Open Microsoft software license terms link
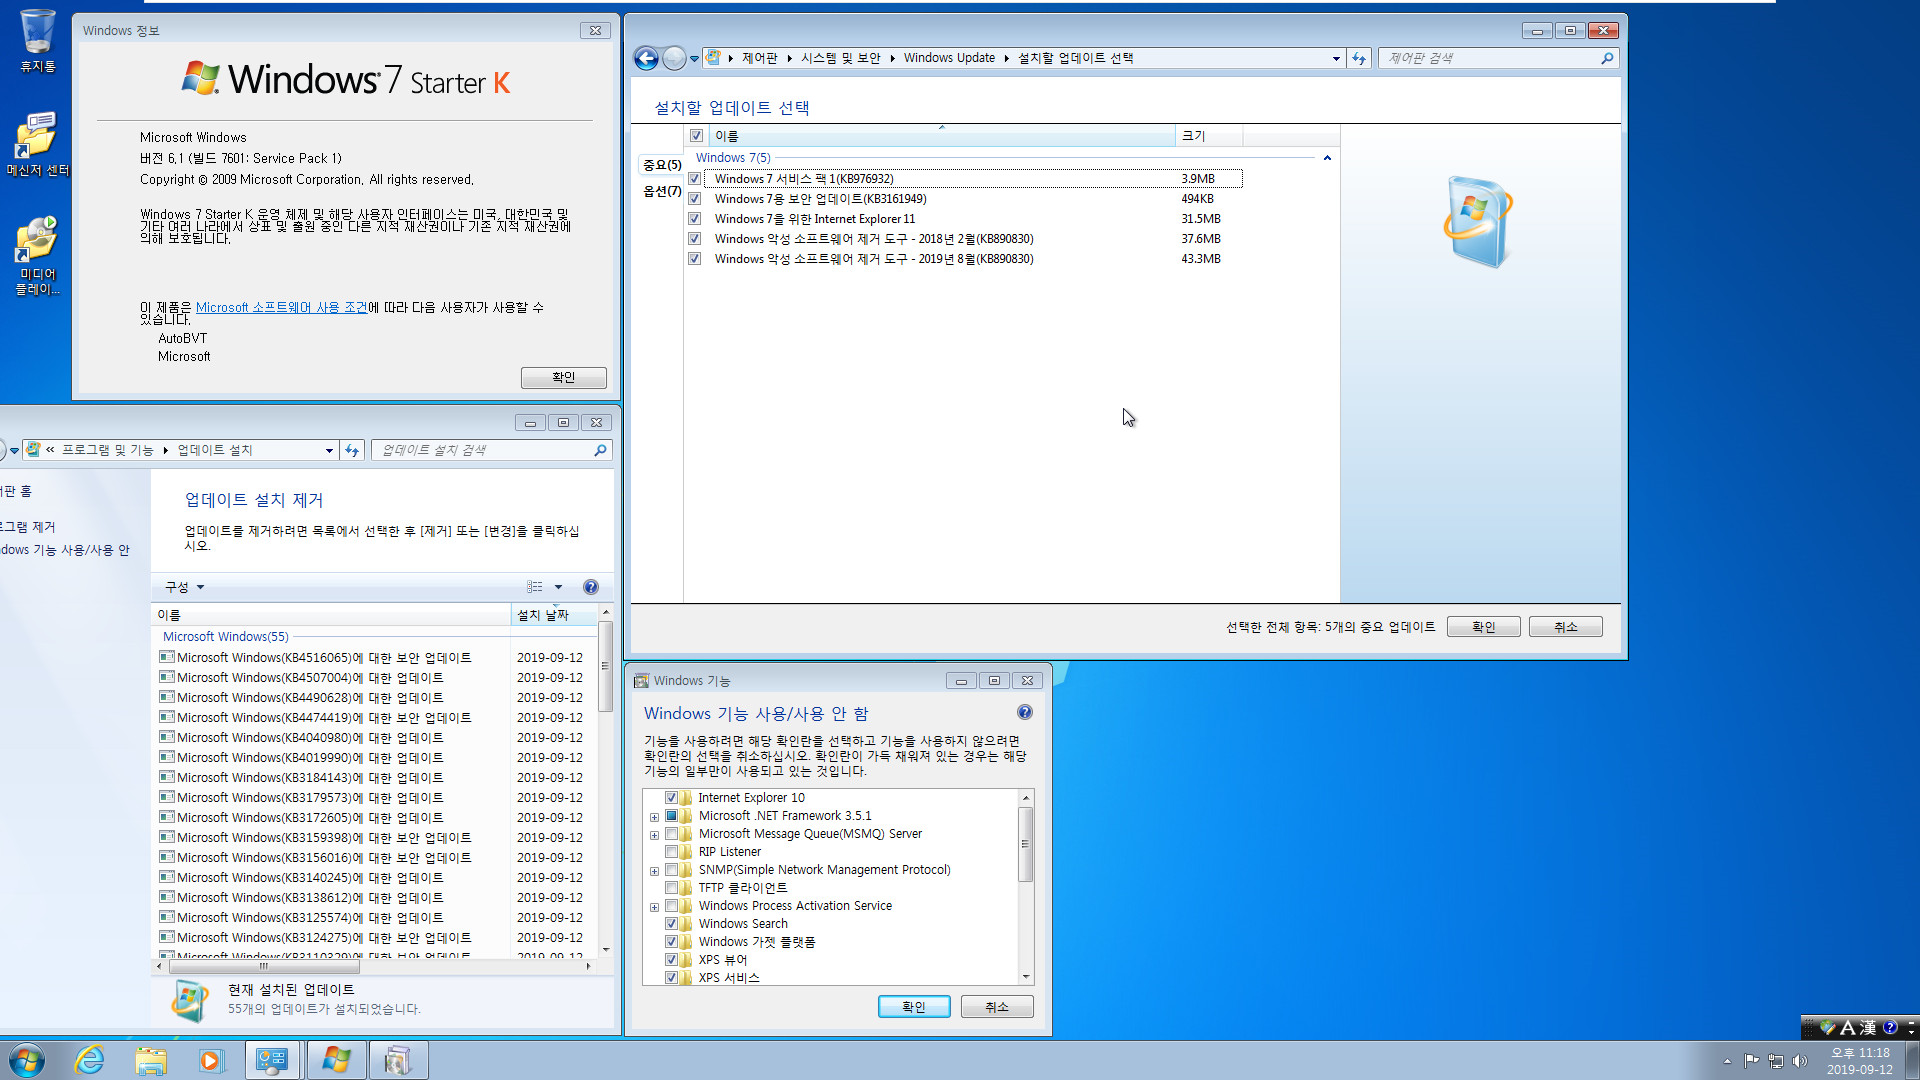Image resolution: width=1920 pixels, height=1080 pixels. (x=282, y=307)
